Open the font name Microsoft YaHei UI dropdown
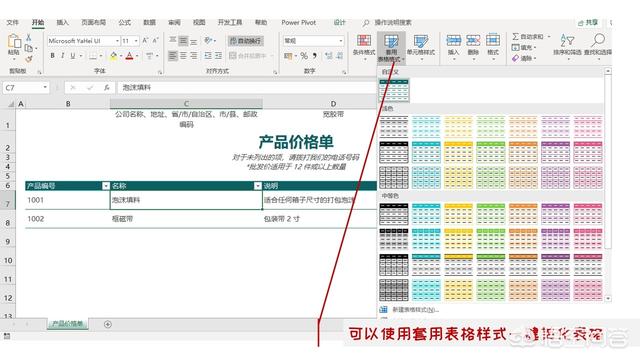 click(x=118, y=41)
